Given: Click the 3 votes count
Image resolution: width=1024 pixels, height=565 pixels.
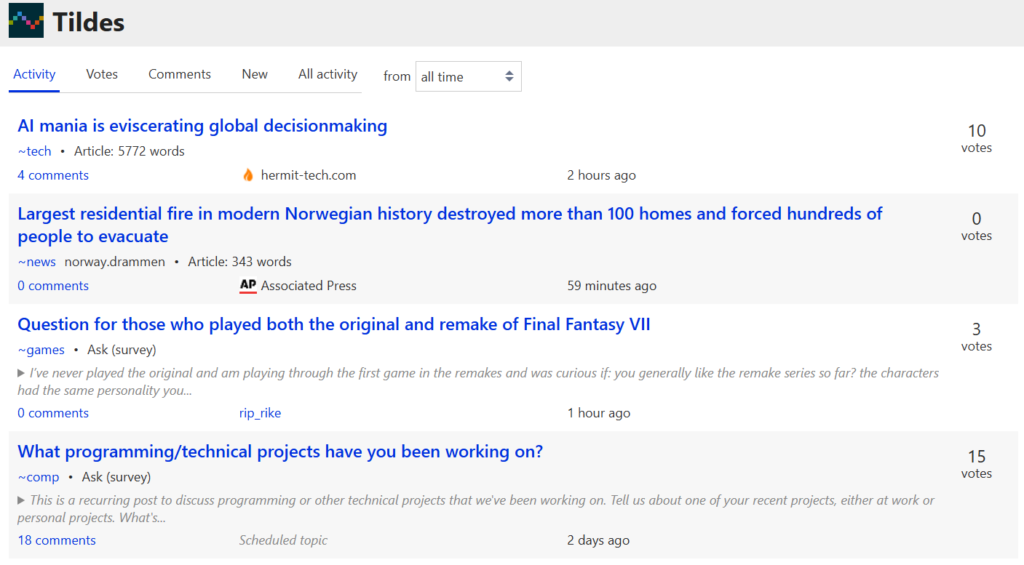Looking at the screenshot, I should point(976,336).
